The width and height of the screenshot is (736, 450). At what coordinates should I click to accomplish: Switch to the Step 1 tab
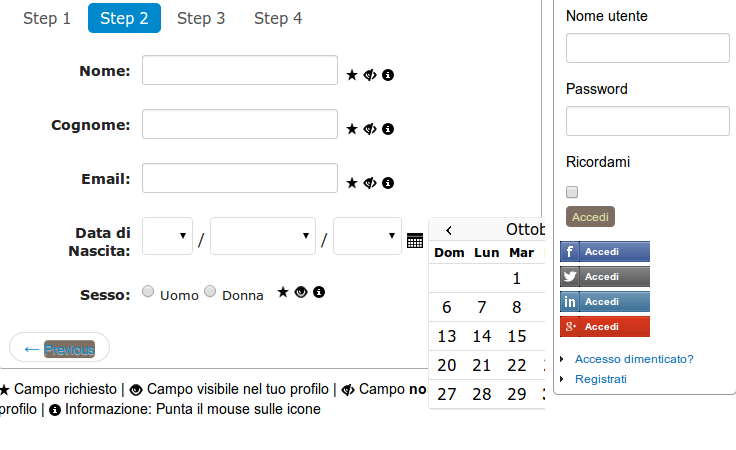[47, 18]
